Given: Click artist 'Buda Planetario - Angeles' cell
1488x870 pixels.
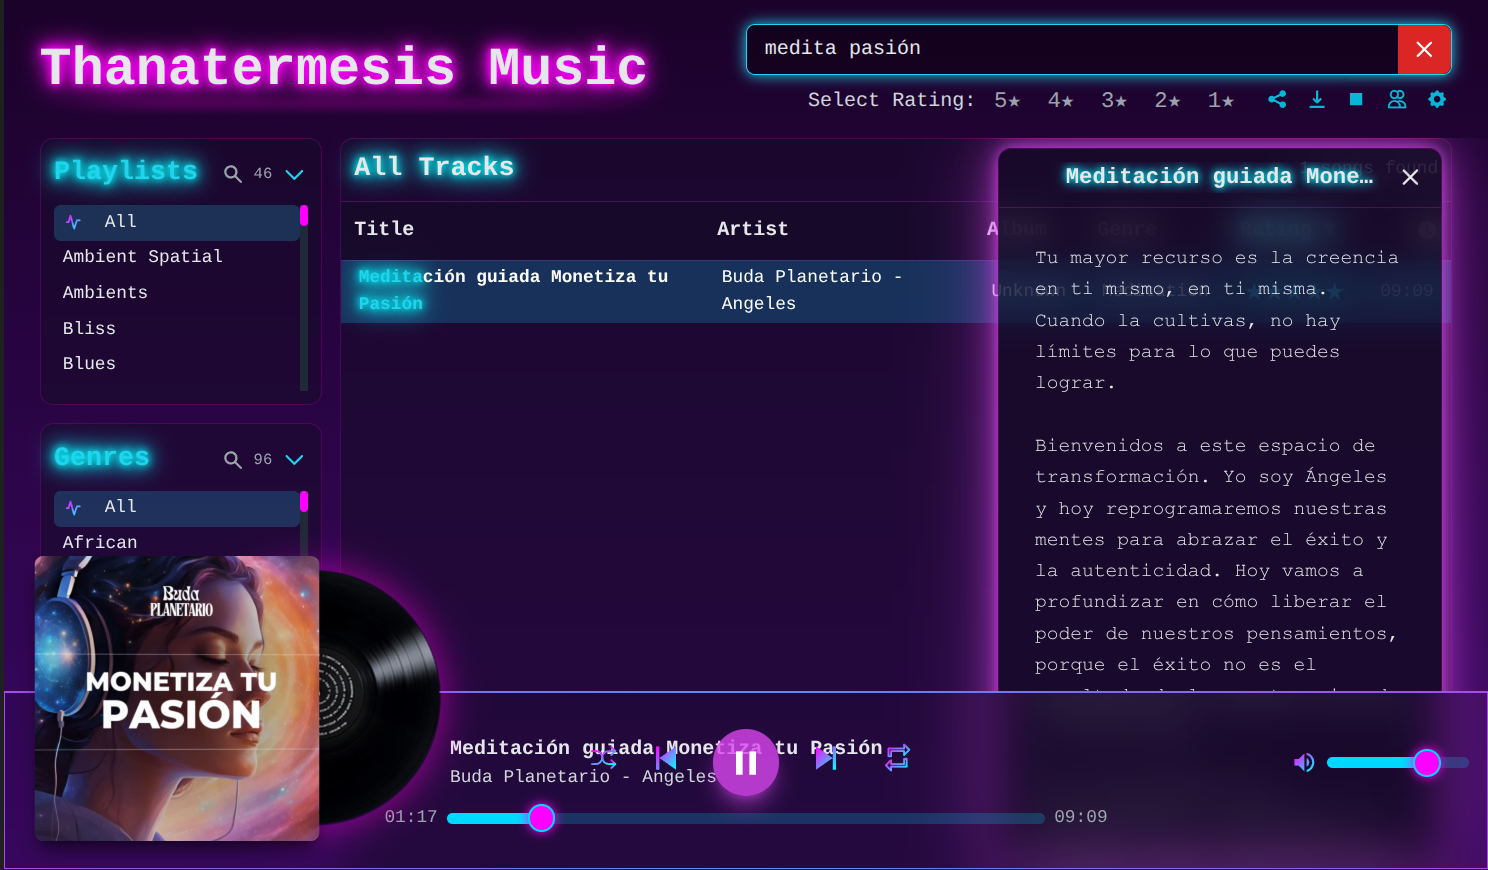Looking at the screenshot, I should pyautogui.click(x=812, y=290).
